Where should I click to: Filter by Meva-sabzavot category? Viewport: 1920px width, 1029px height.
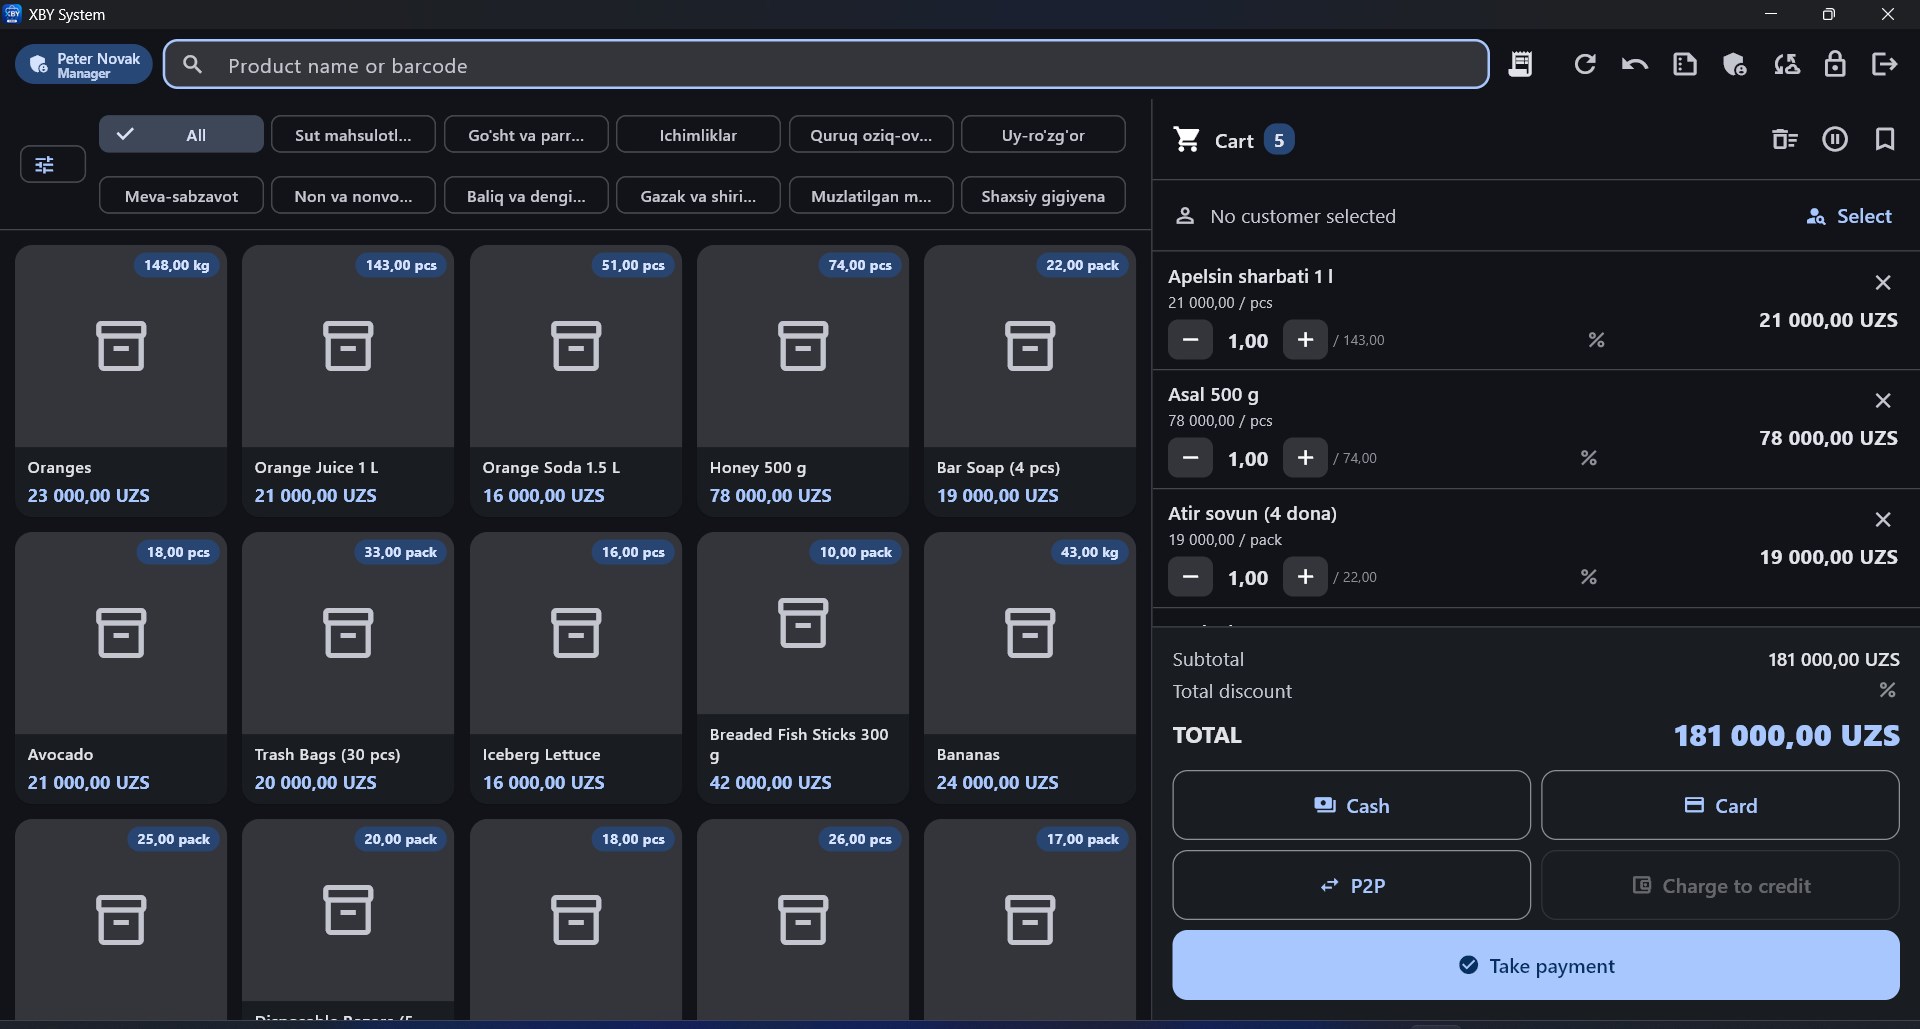181,196
